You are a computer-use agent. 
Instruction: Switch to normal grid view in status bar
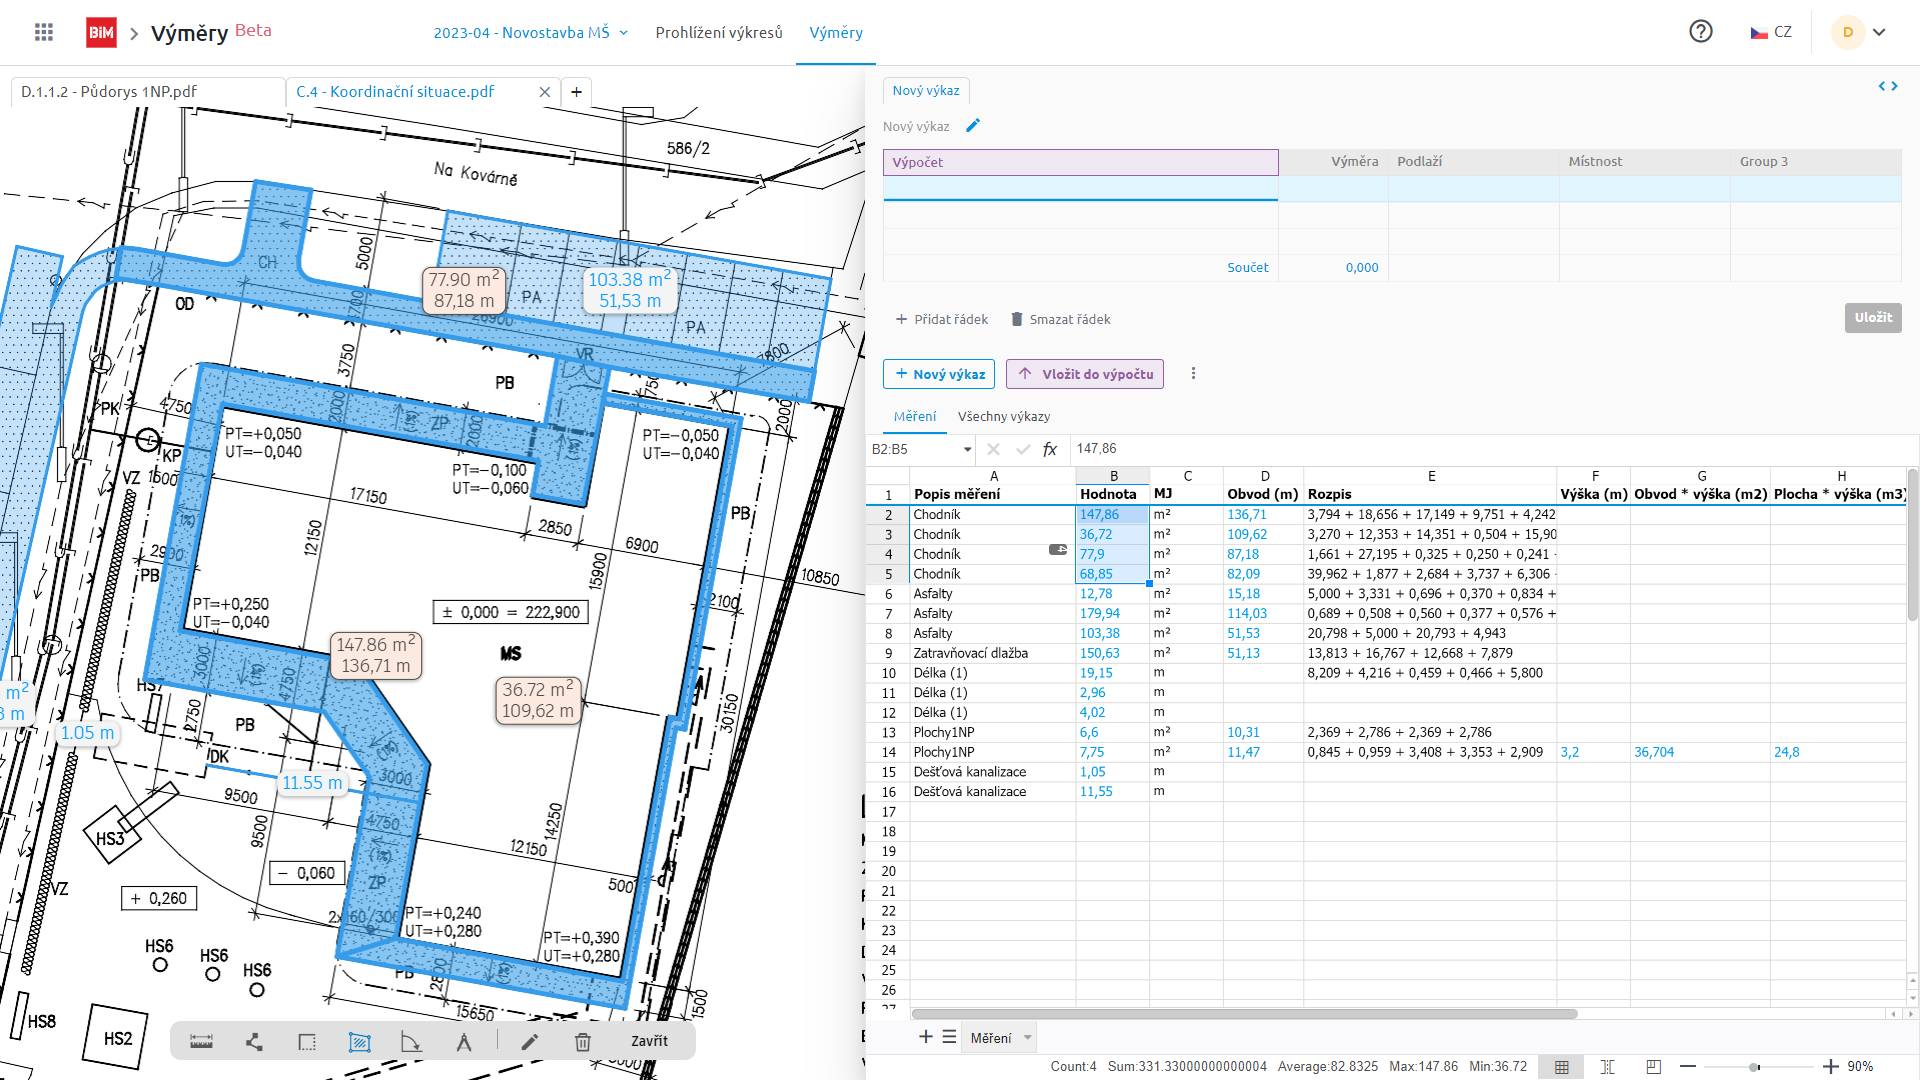coord(1561,1067)
